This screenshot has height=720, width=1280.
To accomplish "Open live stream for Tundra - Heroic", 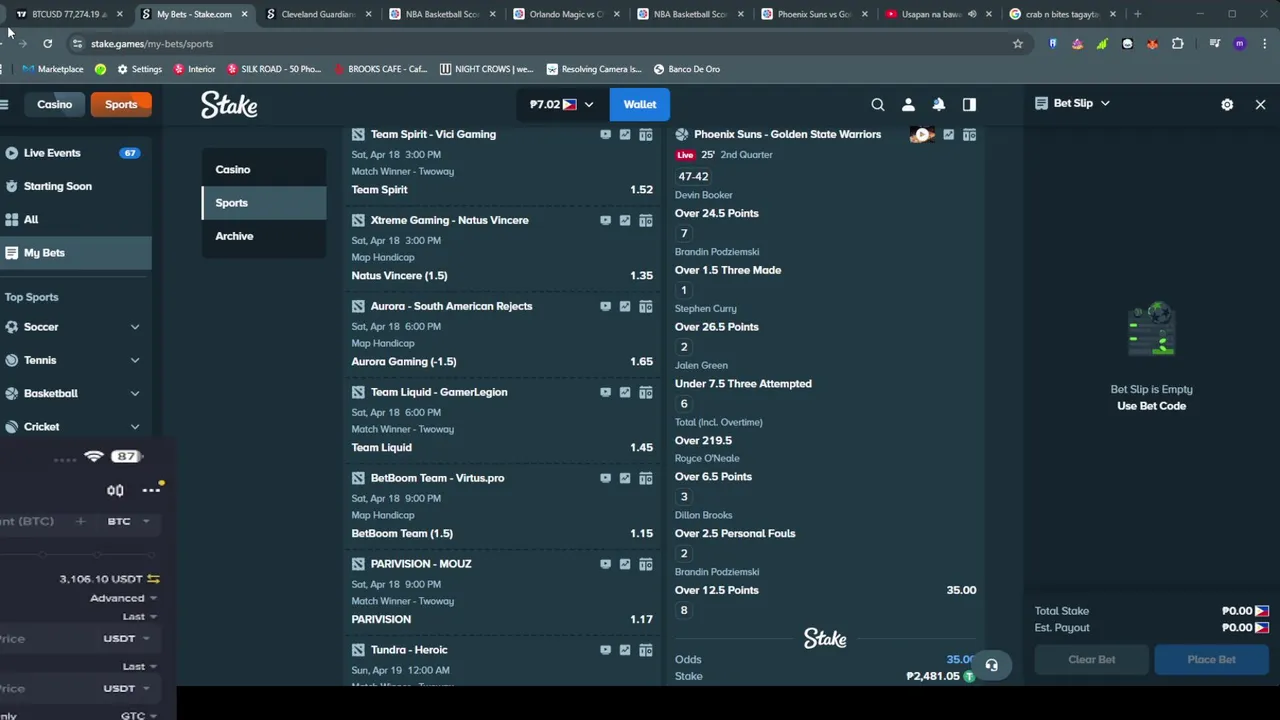I will 605,650.
